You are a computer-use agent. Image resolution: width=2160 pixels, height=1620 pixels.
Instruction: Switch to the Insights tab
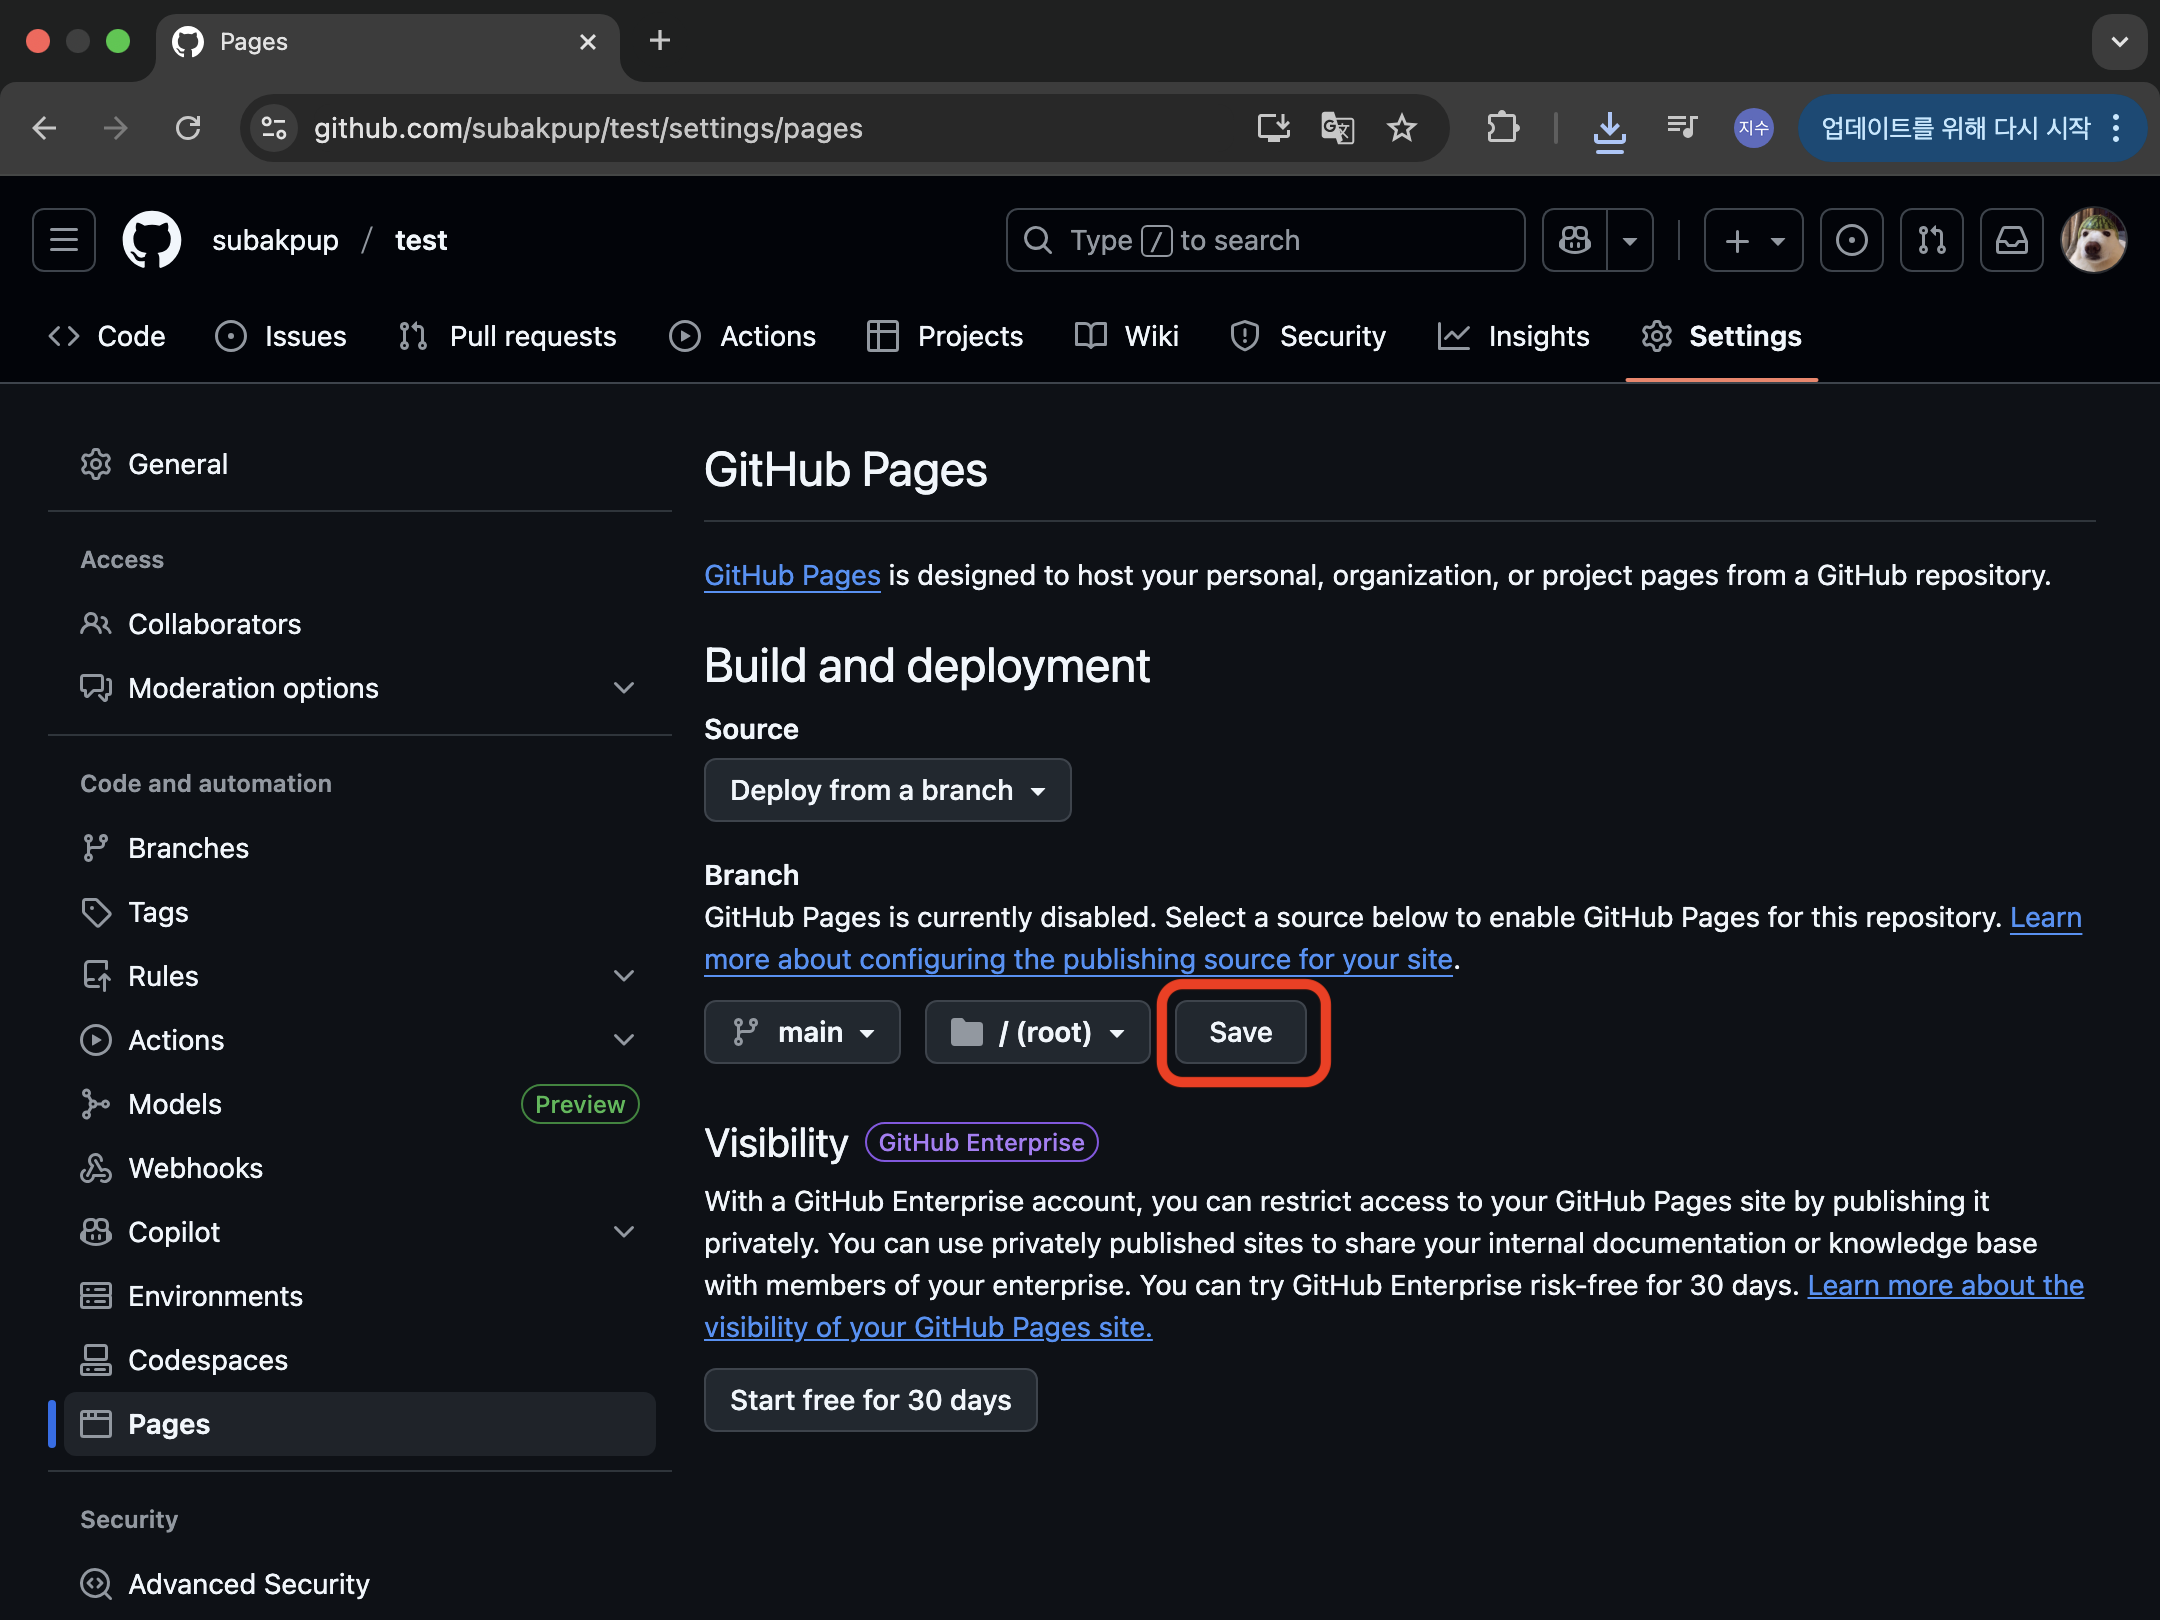1514,336
